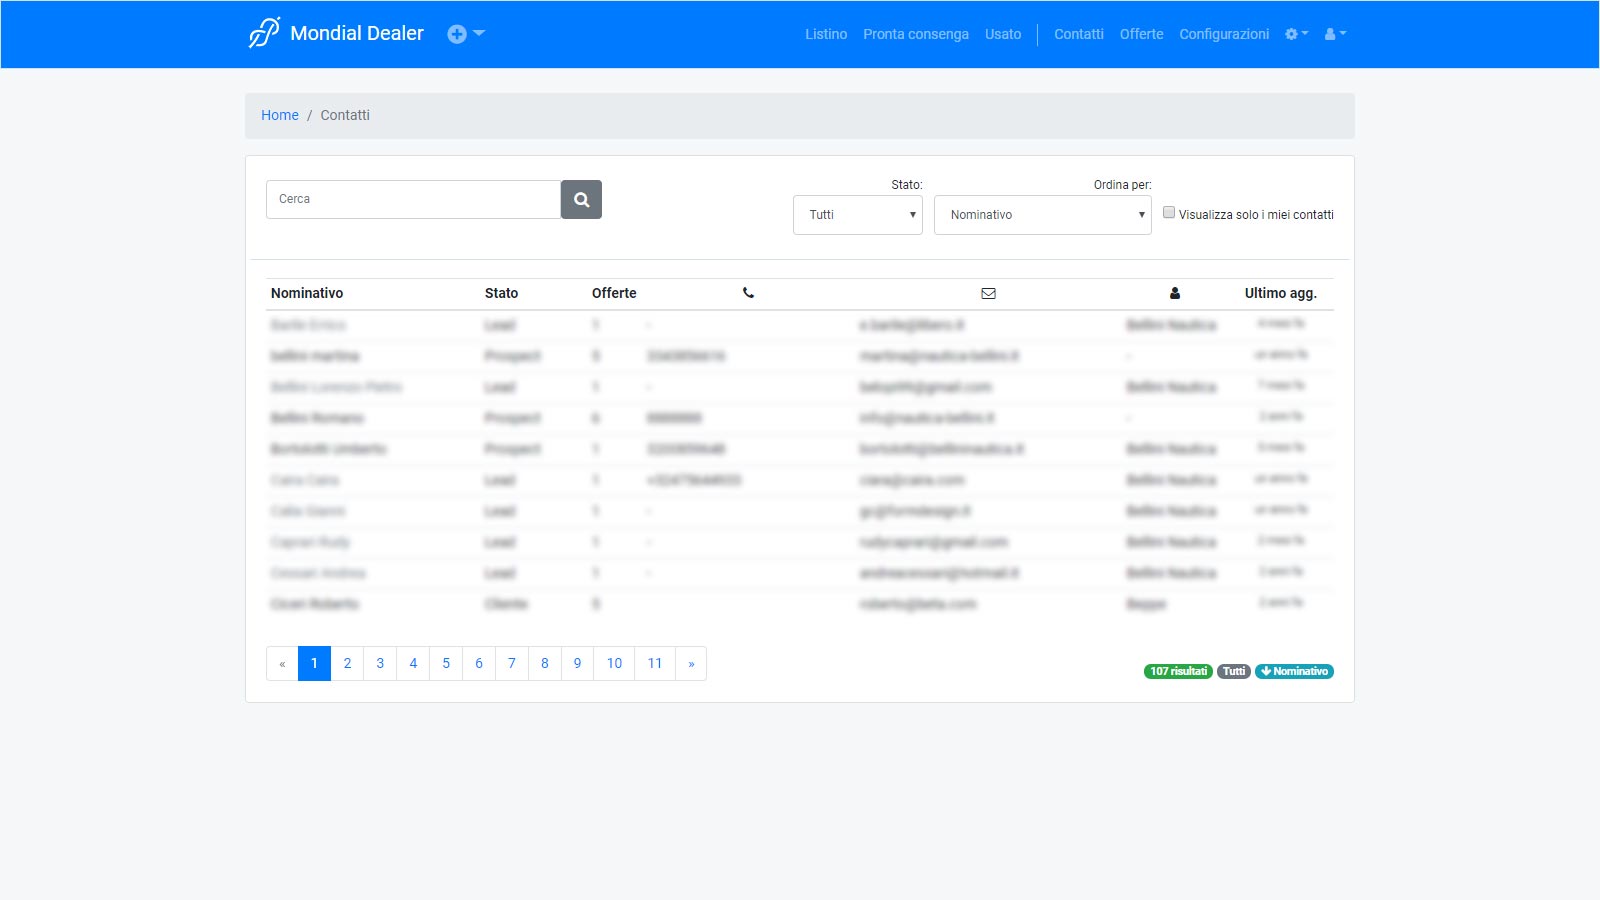Jump to page 11 of contacts

pos(655,663)
